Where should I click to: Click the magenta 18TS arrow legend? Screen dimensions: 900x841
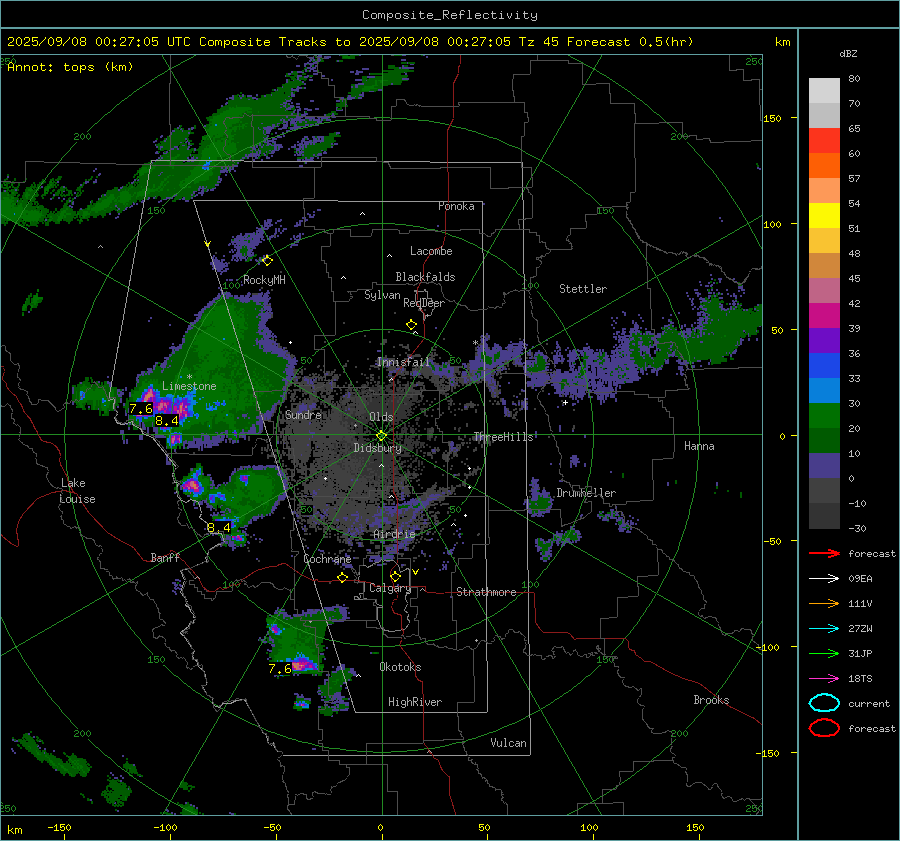(x=824, y=679)
